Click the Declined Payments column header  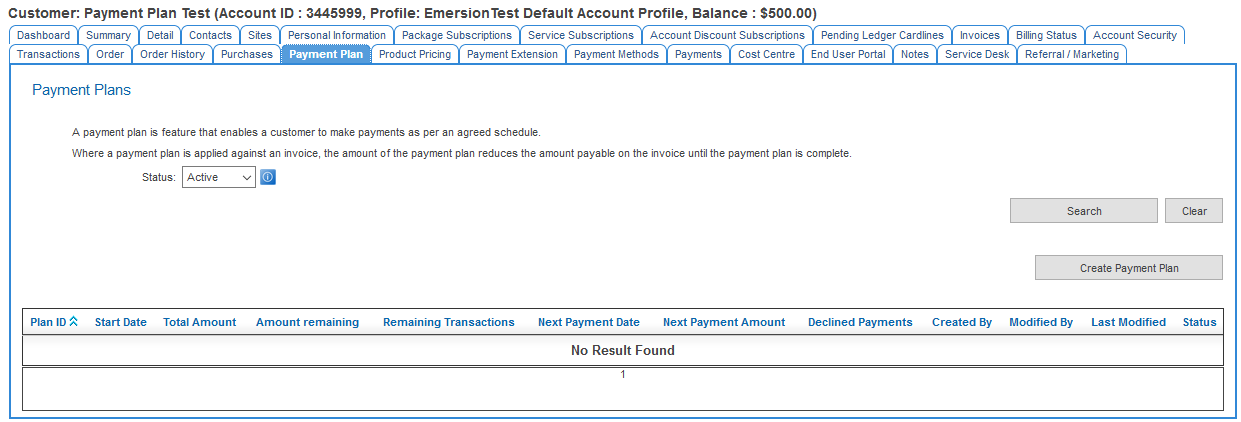pos(860,322)
